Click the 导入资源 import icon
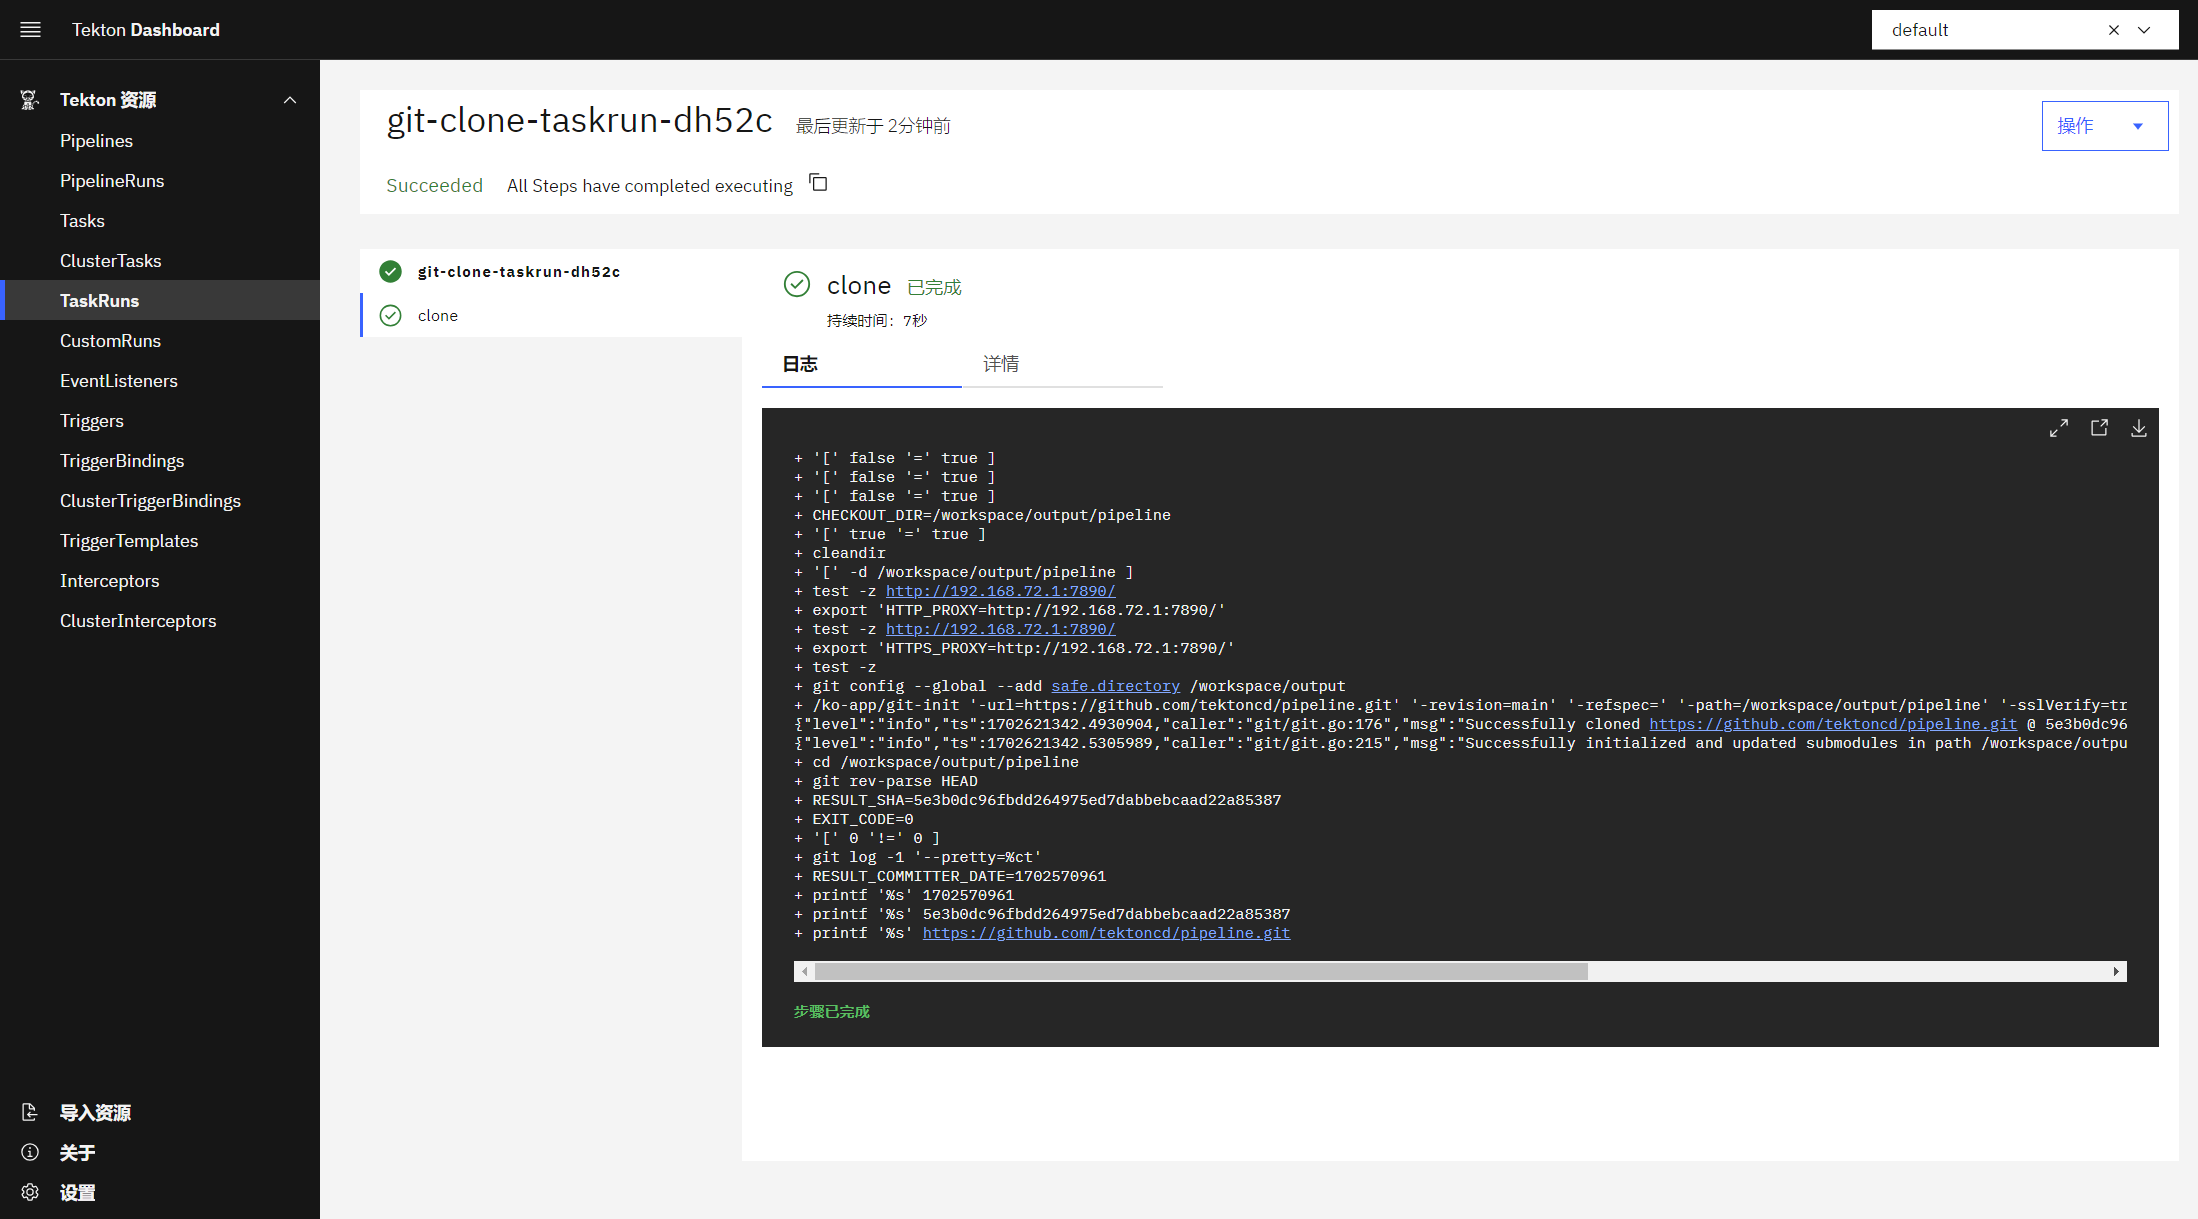 [30, 1113]
